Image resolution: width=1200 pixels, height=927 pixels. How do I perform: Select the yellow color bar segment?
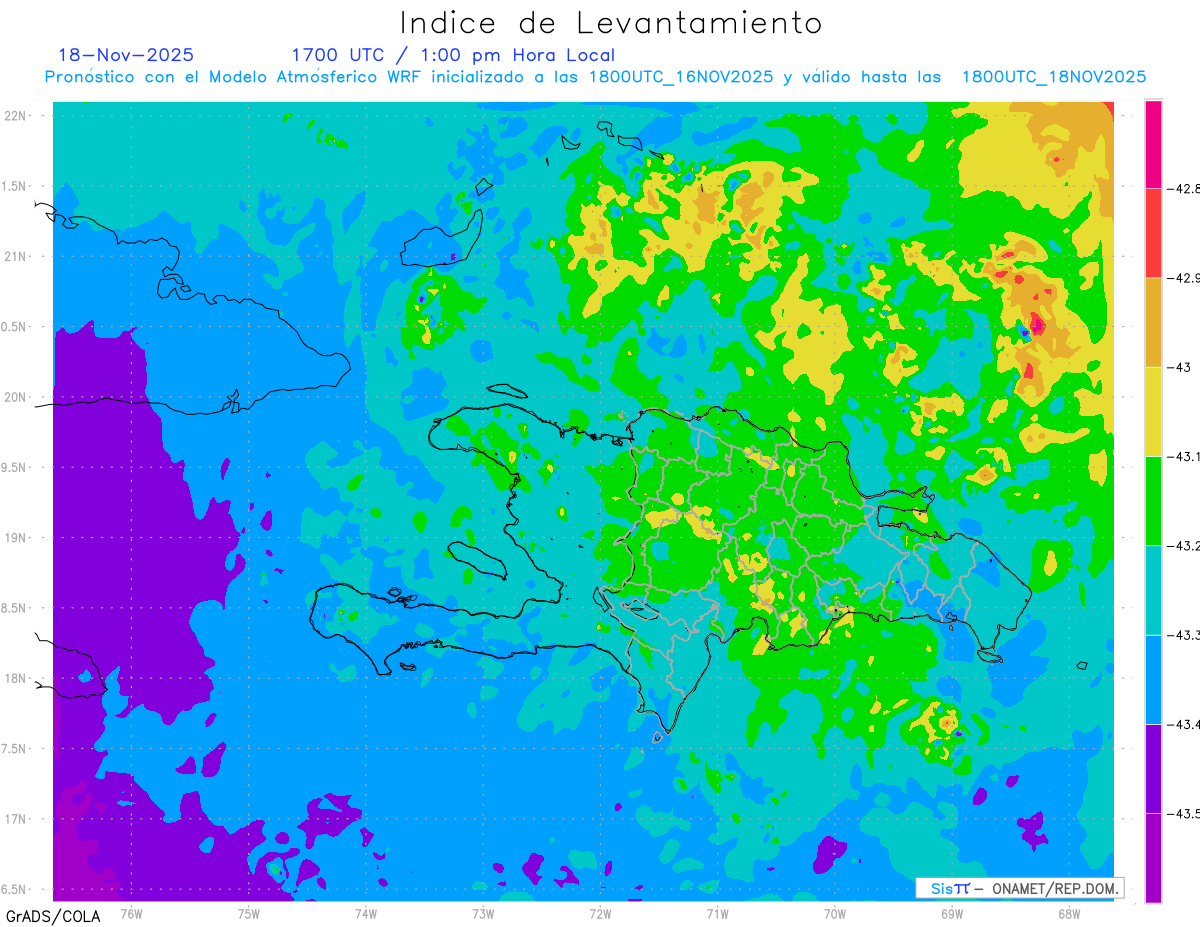1153,411
